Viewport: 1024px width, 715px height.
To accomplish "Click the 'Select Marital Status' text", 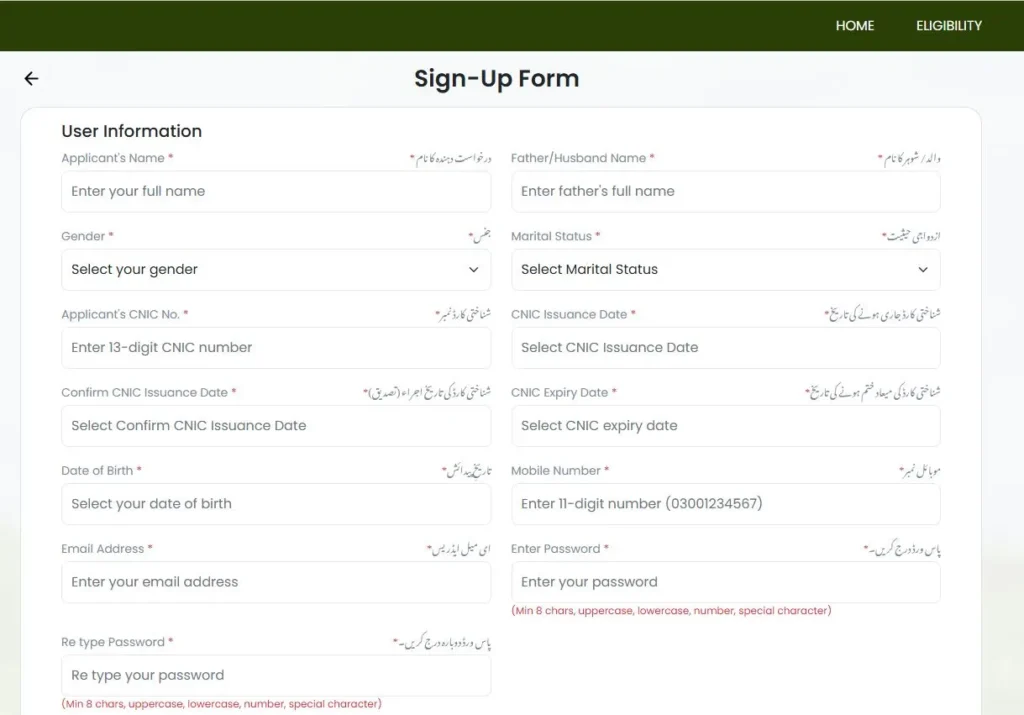I will (x=589, y=270).
